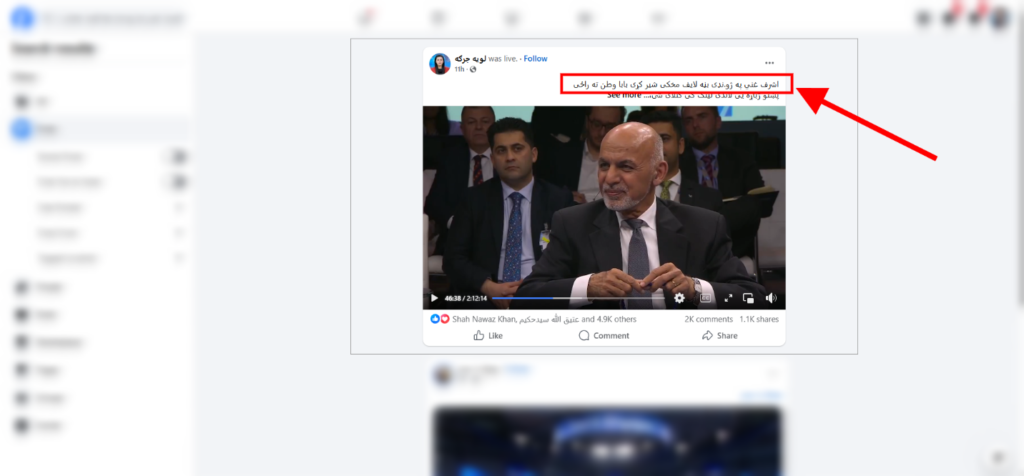Click the post author's profile picture
Viewport: 1024px width, 476px height.
[440, 63]
